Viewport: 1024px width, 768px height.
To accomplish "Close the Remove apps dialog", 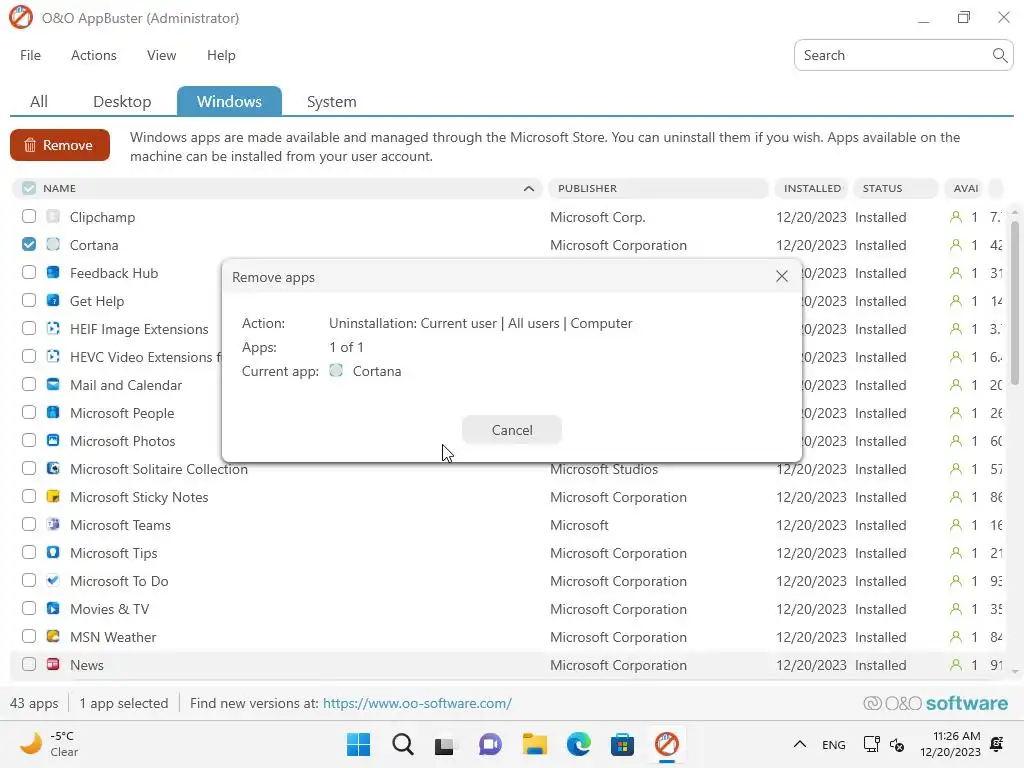I will (x=781, y=276).
